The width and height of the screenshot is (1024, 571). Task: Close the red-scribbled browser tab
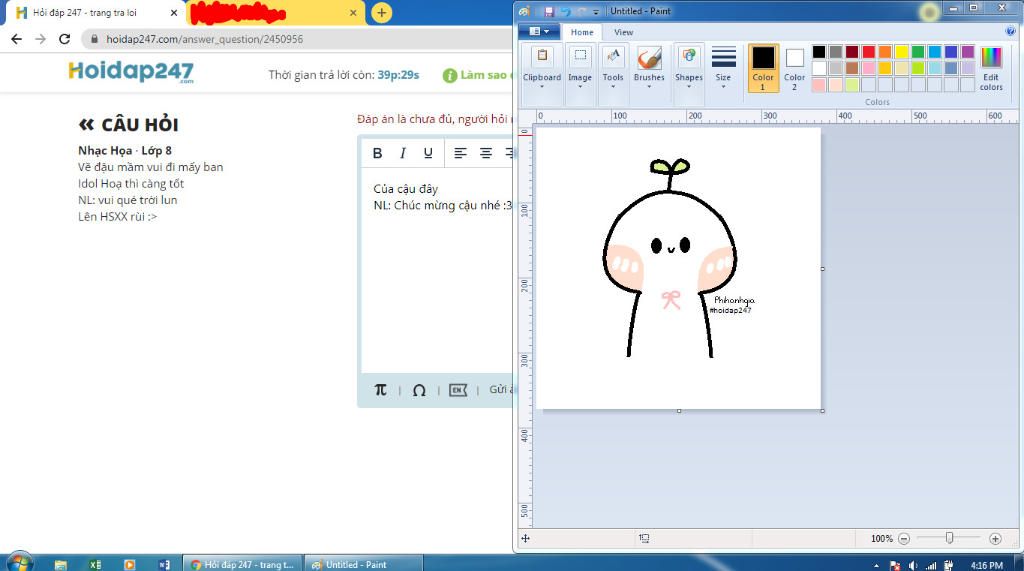click(353, 12)
